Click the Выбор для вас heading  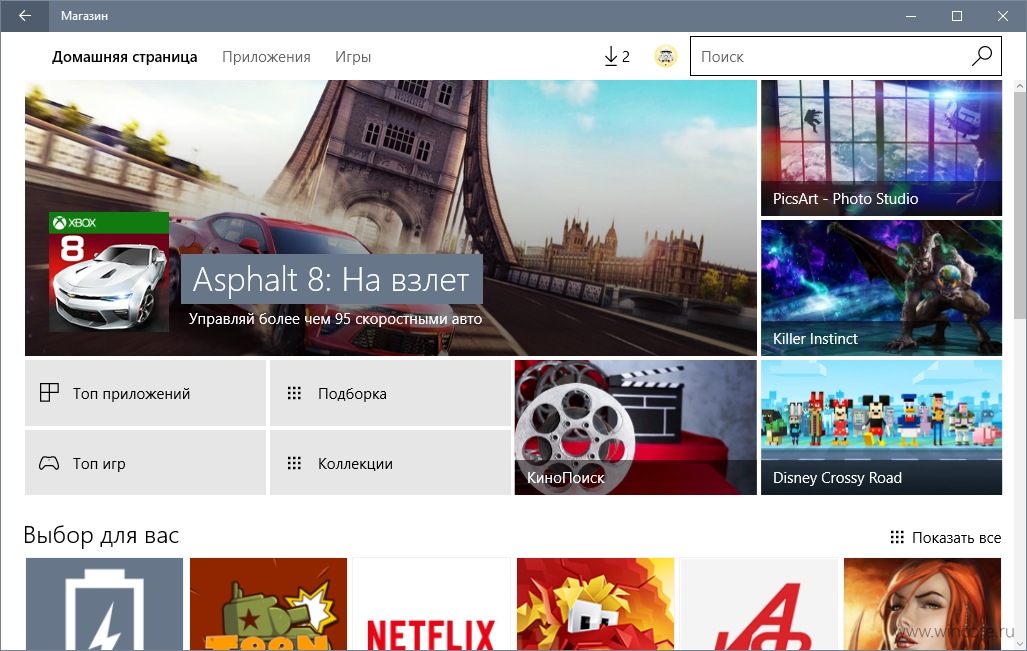pyautogui.click(x=101, y=536)
